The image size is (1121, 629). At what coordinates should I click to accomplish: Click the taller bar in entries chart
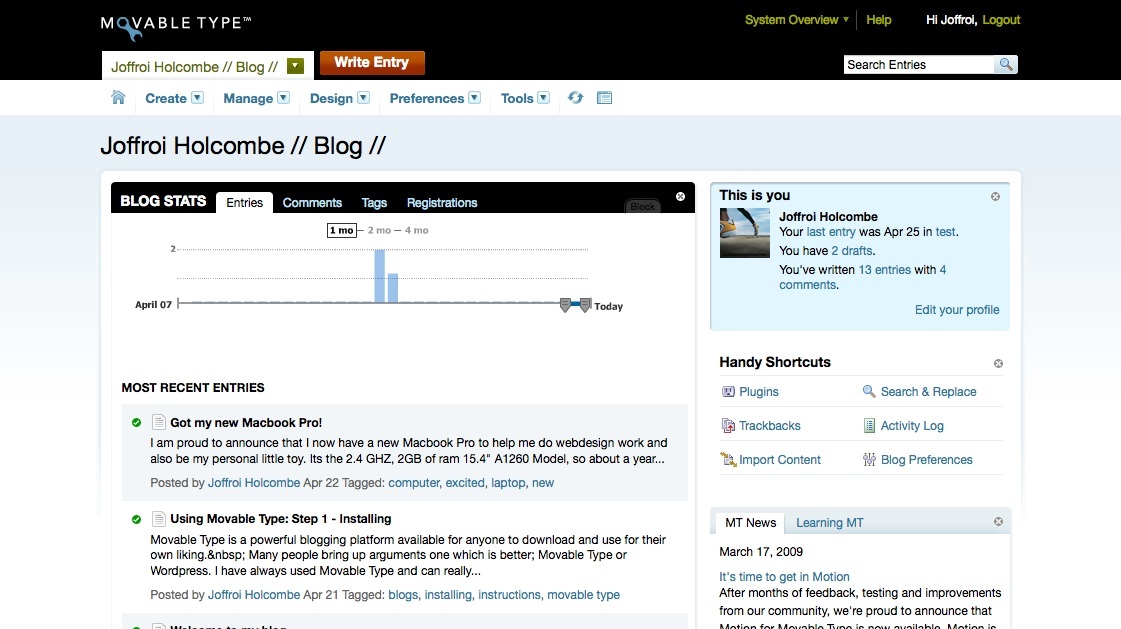380,276
